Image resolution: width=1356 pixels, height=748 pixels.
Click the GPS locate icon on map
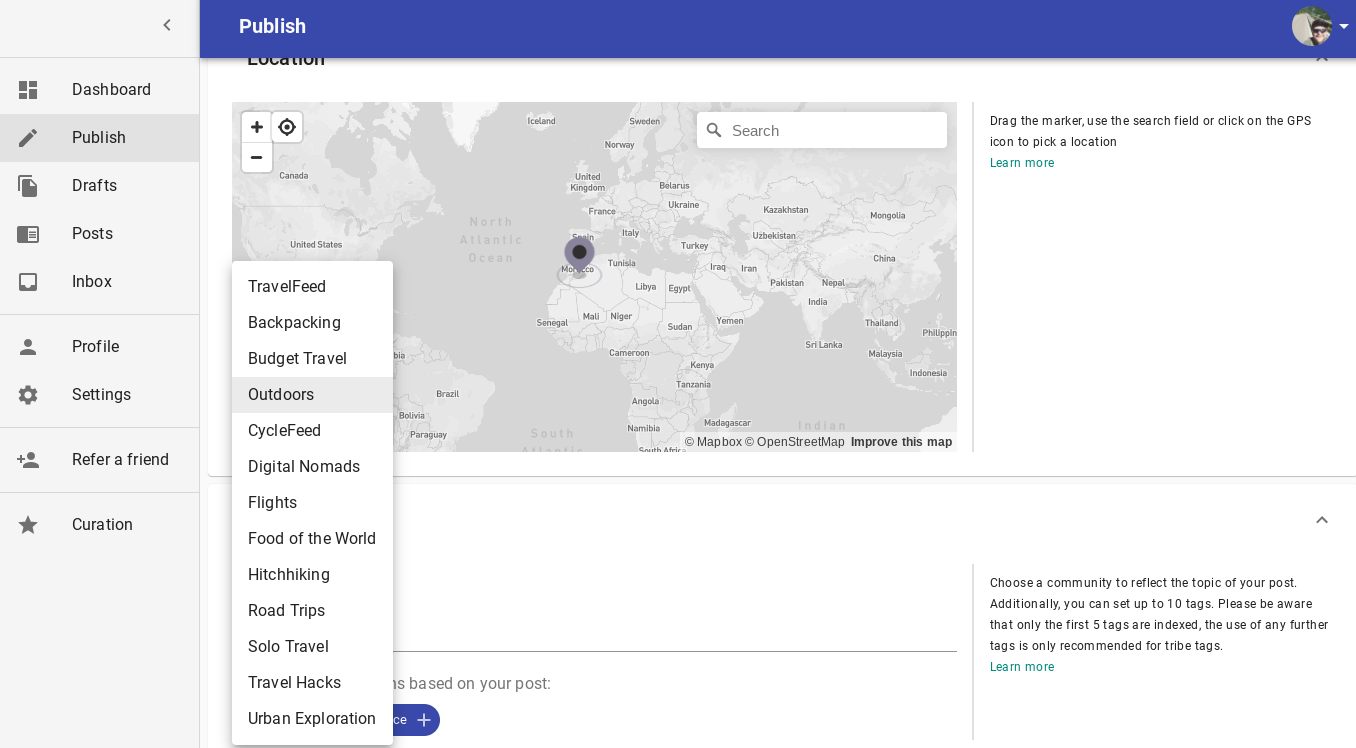tap(287, 127)
